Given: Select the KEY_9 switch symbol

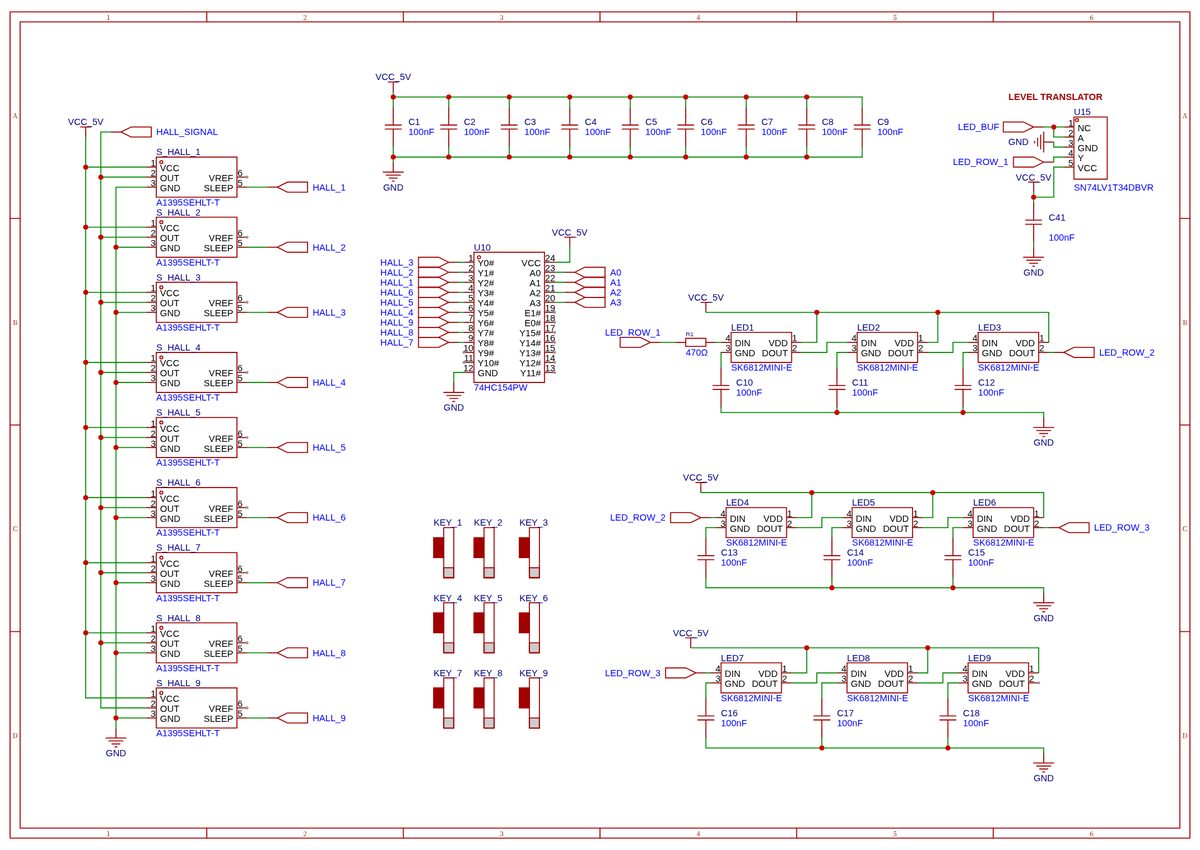Looking at the screenshot, I should 529,703.
